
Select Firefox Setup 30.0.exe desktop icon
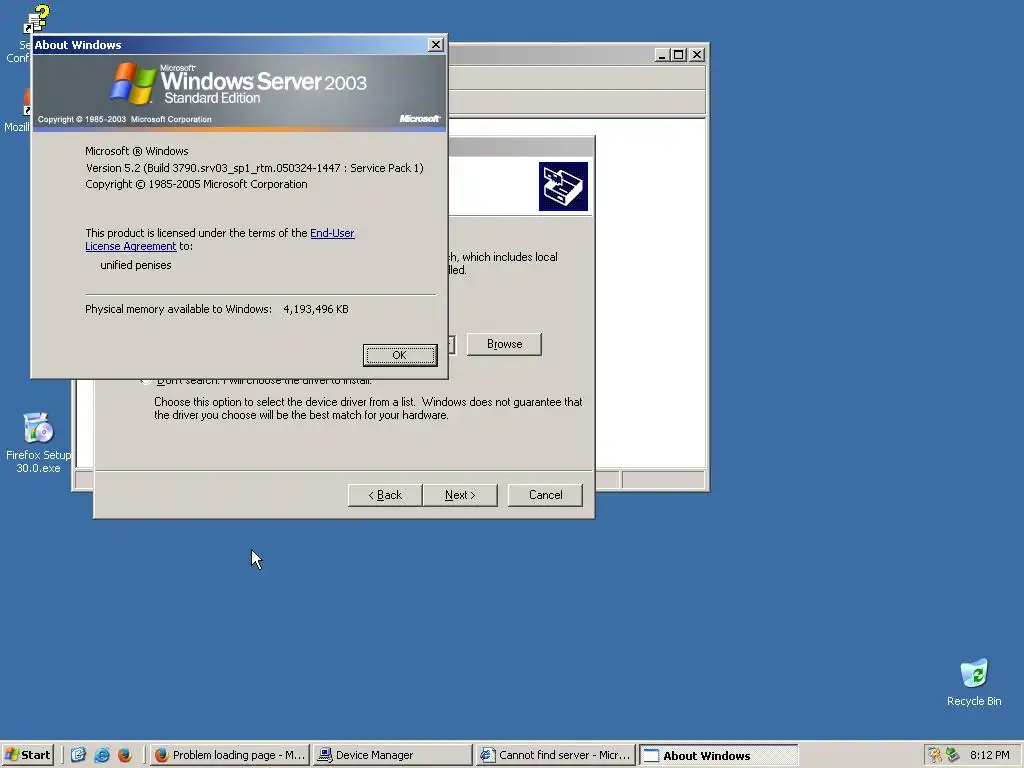click(x=38, y=442)
